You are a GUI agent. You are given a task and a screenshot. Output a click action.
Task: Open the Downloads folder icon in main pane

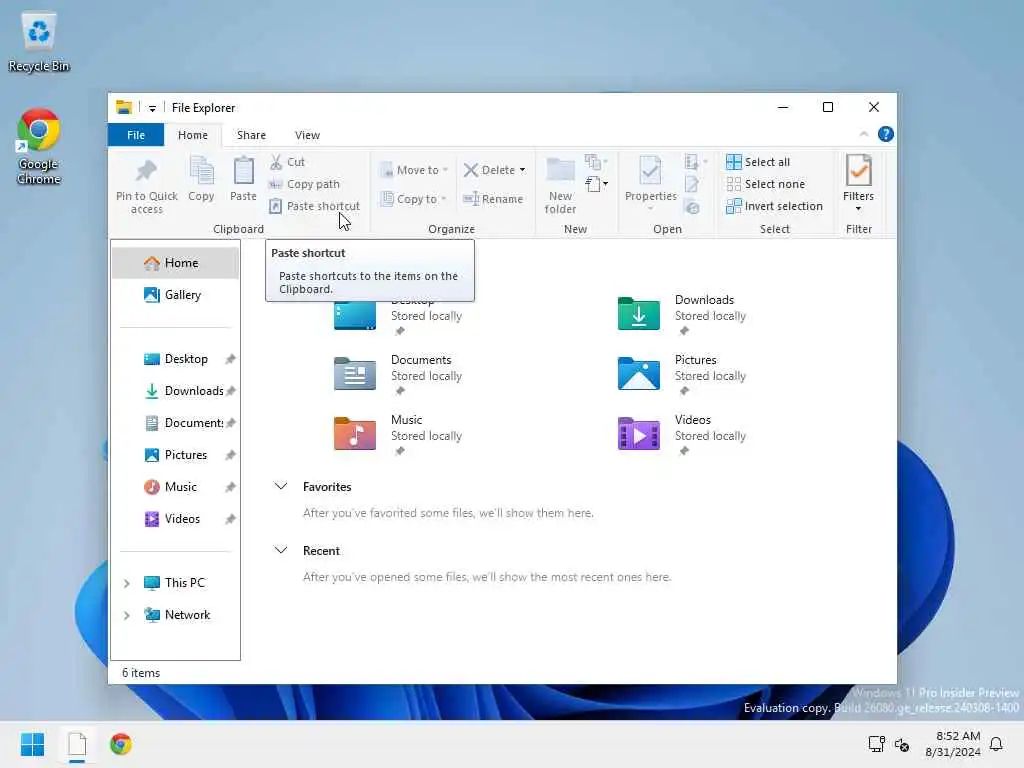639,313
